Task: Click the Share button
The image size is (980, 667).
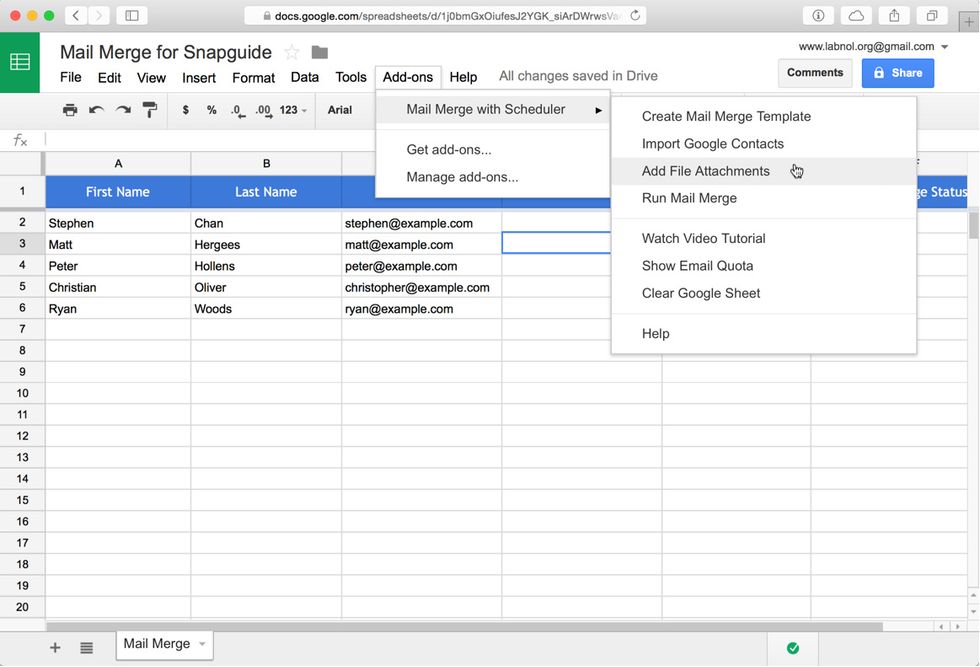Action: click(x=897, y=73)
